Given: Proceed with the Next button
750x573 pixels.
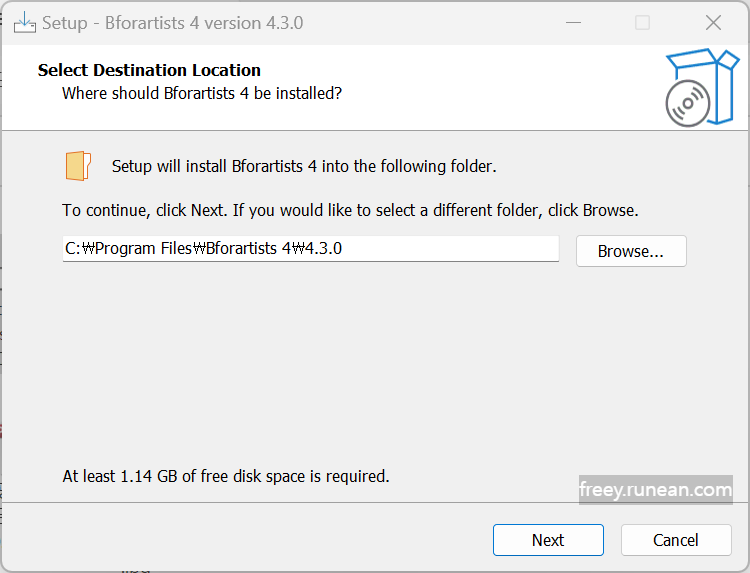Looking at the screenshot, I should point(548,540).
